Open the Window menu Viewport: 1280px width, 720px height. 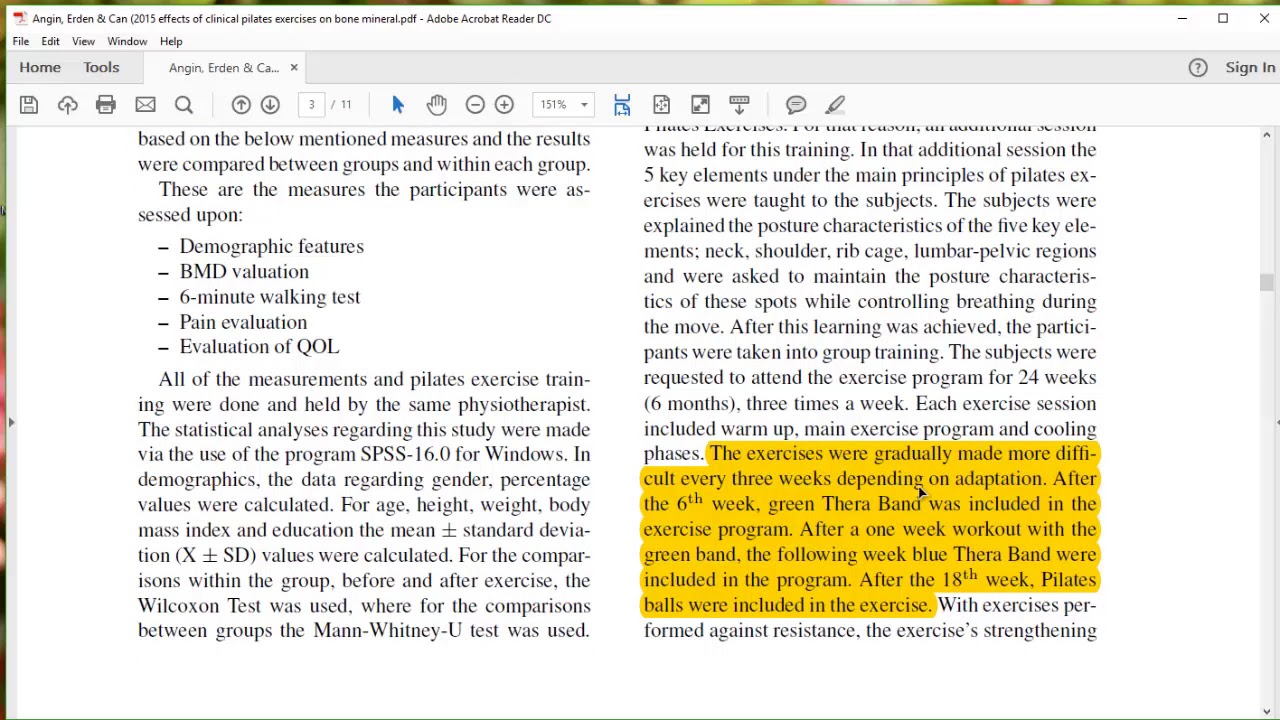coord(127,41)
